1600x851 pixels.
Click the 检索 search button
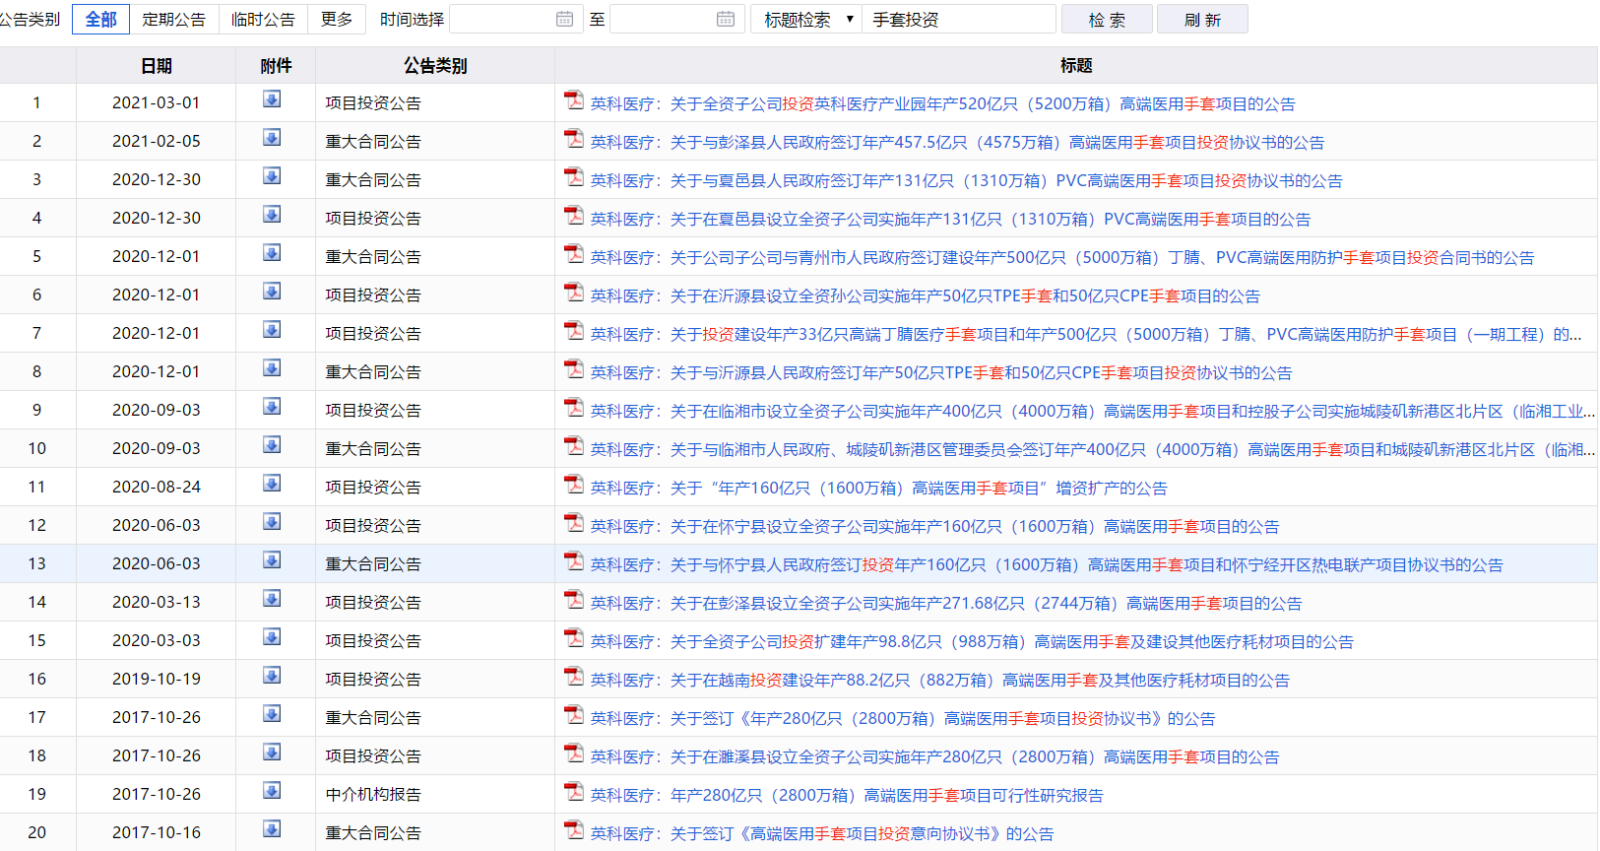1107,19
